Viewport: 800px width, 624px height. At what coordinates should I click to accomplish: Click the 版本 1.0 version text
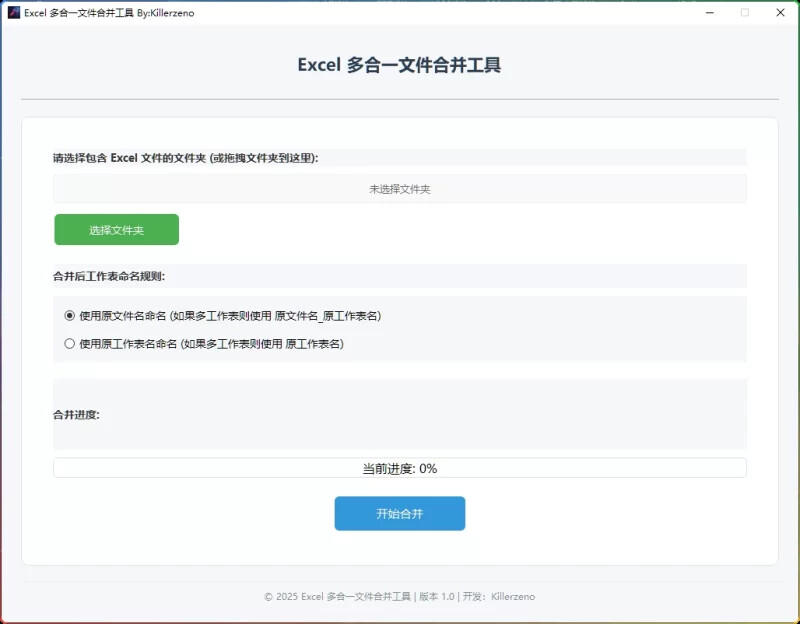click(x=437, y=596)
